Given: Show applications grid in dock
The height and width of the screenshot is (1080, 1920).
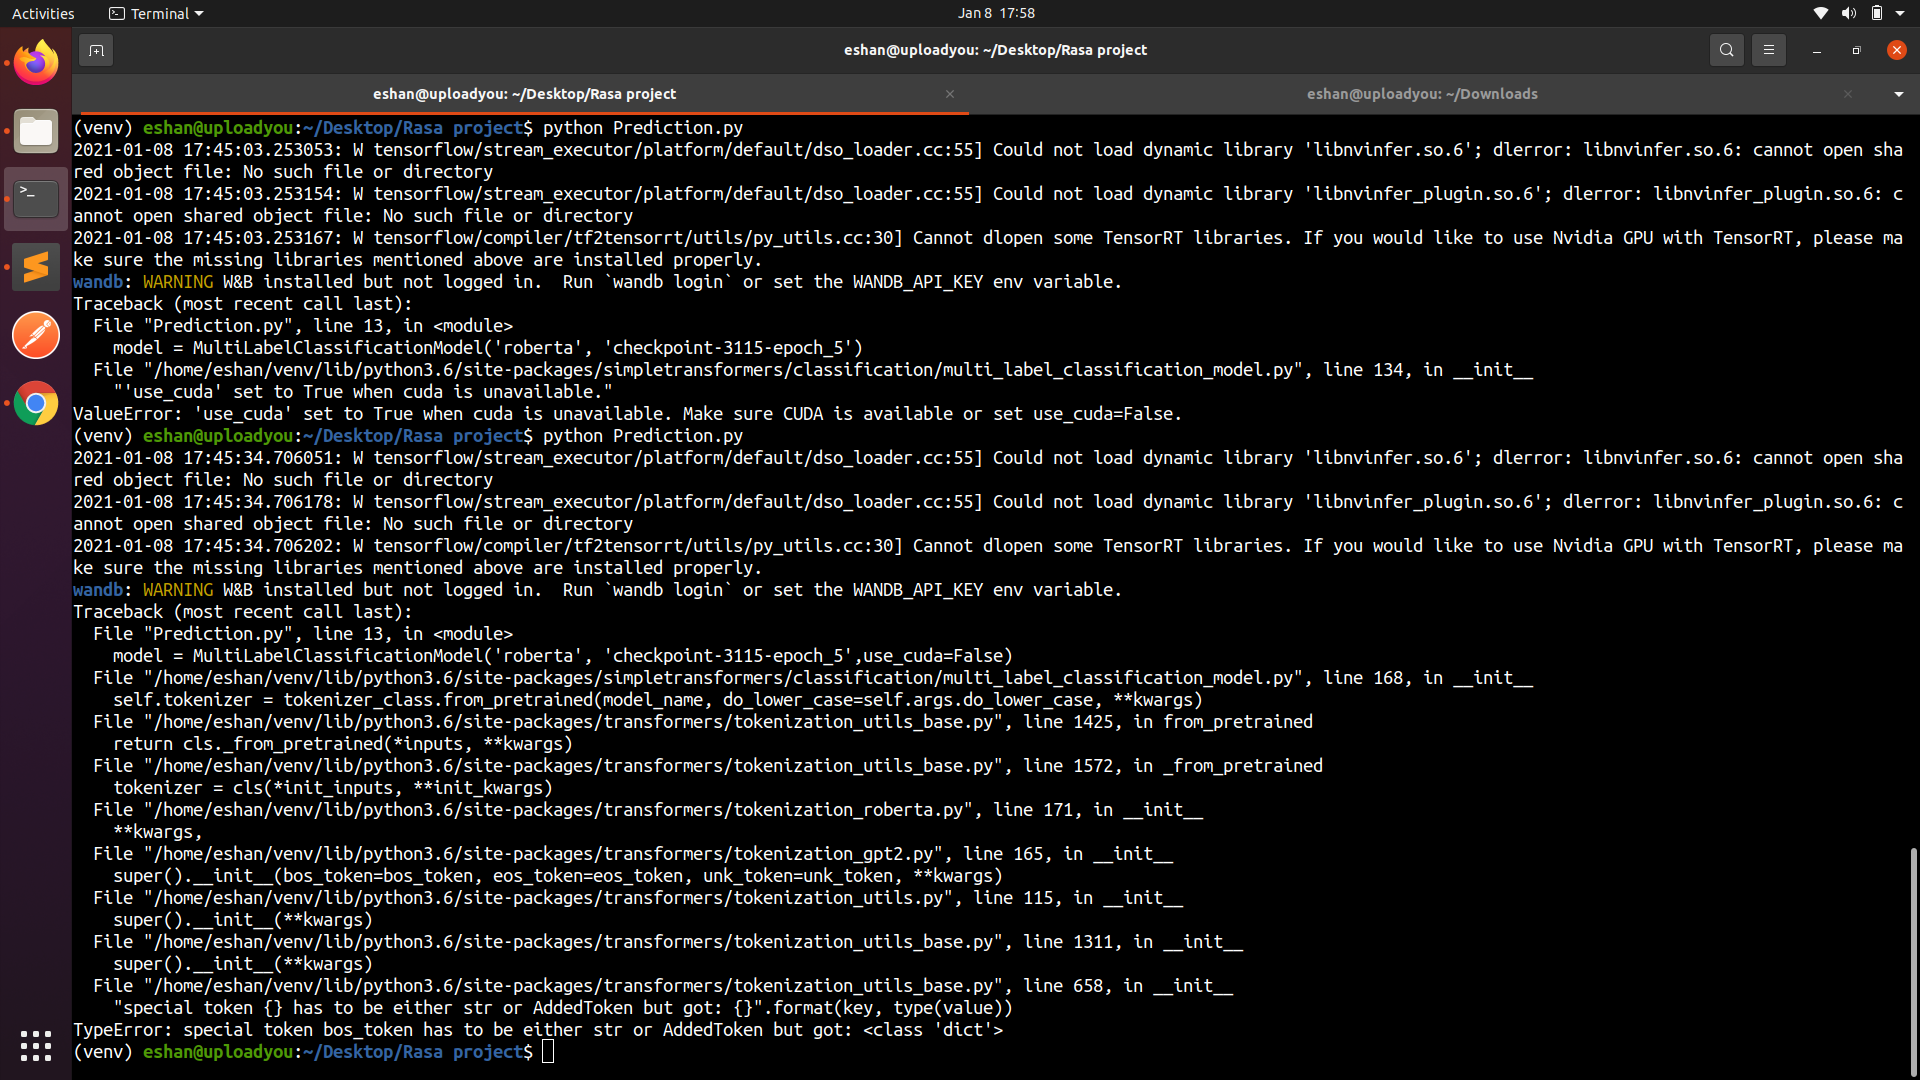Looking at the screenshot, I should click(x=36, y=1046).
